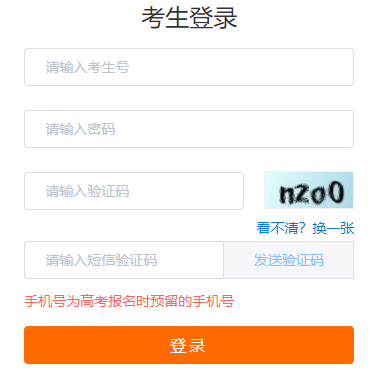Click the nZoO captcha image
Viewport: 379px width, 370px height.
(x=309, y=190)
